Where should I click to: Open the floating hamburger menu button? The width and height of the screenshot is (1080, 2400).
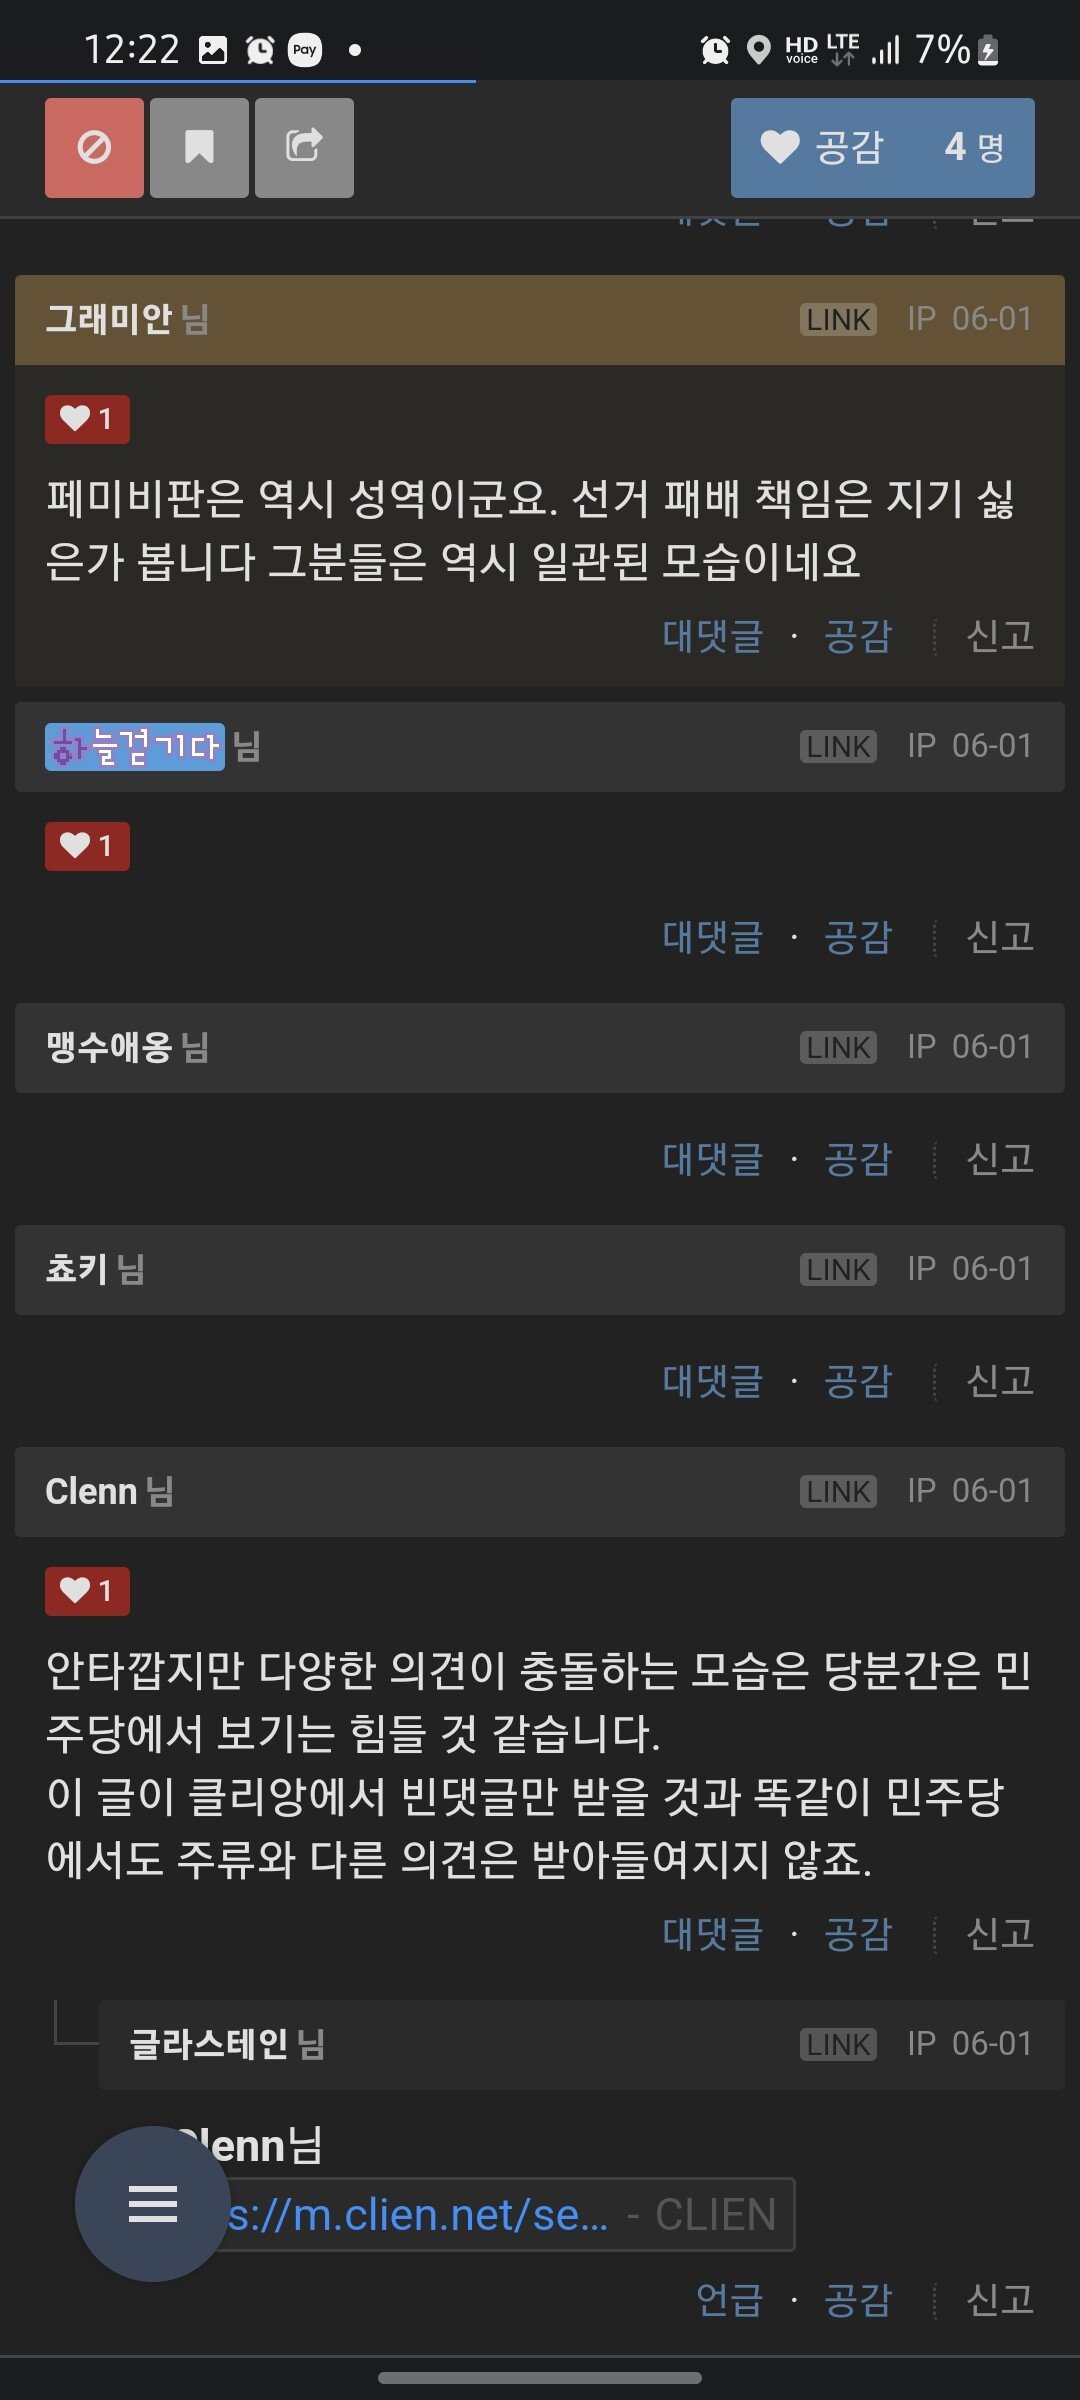152,2203
